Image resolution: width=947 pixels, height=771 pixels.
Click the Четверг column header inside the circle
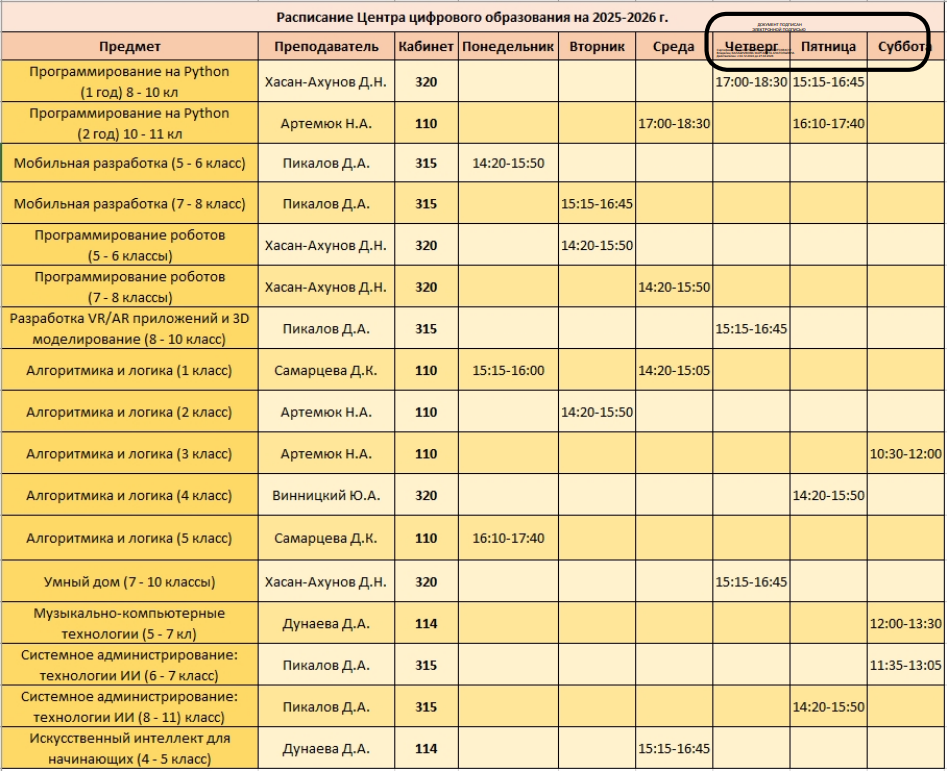(x=749, y=45)
